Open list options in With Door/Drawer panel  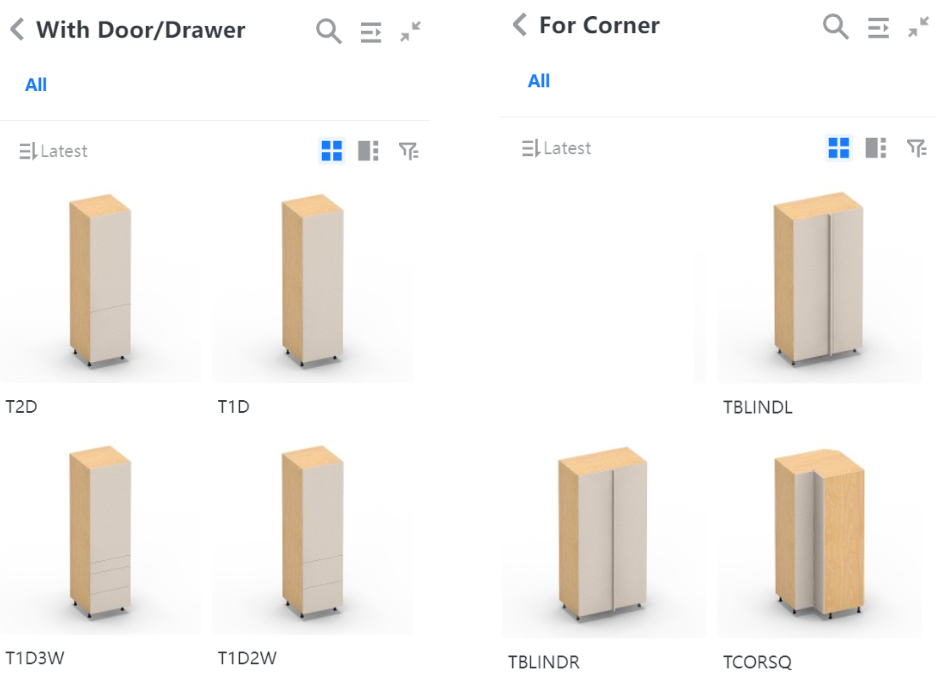pos(371,32)
